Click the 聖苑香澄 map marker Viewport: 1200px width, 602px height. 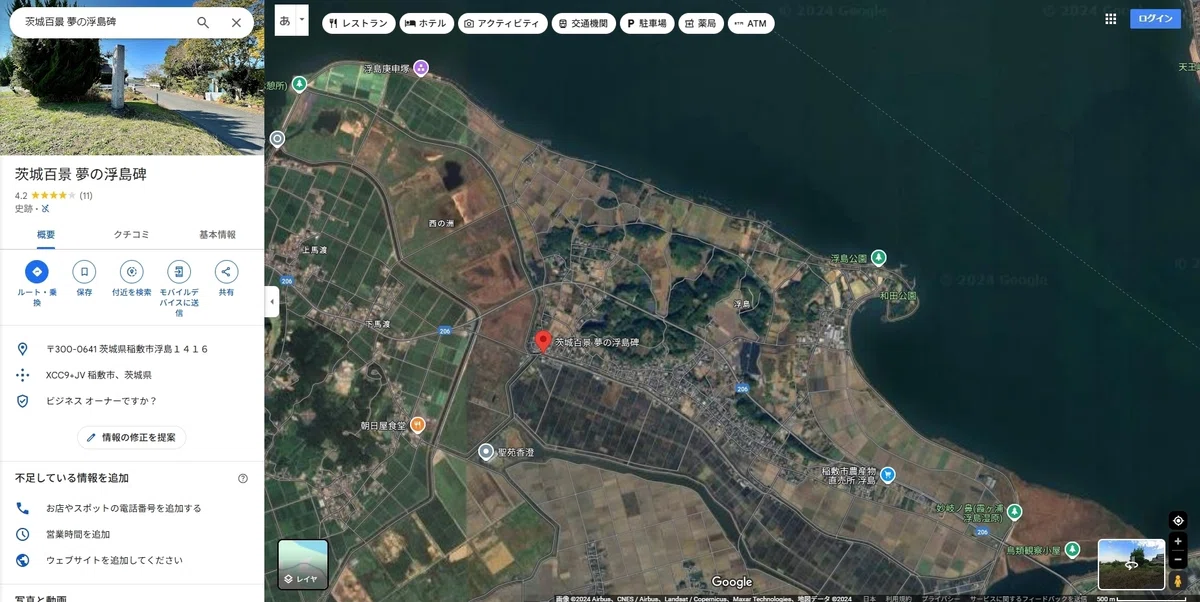point(486,452)
